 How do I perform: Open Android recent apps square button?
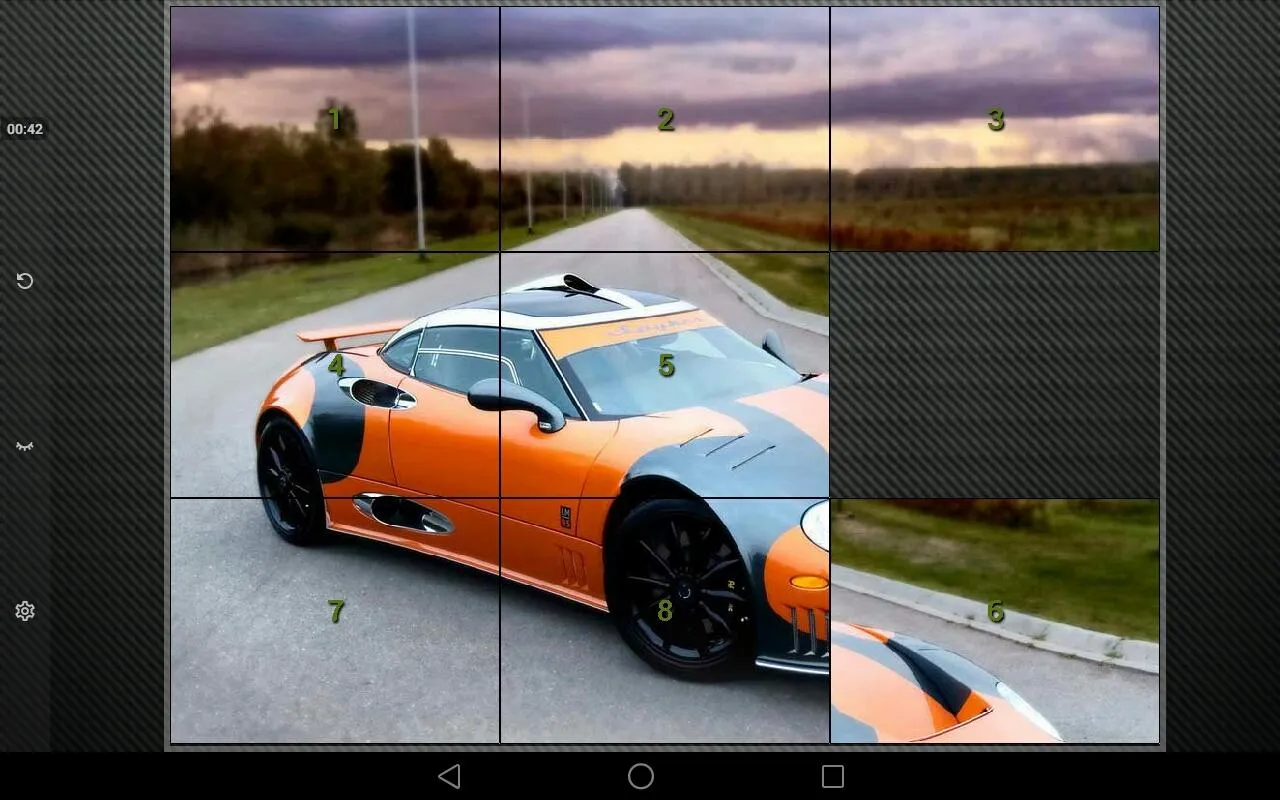click(833, 776)
